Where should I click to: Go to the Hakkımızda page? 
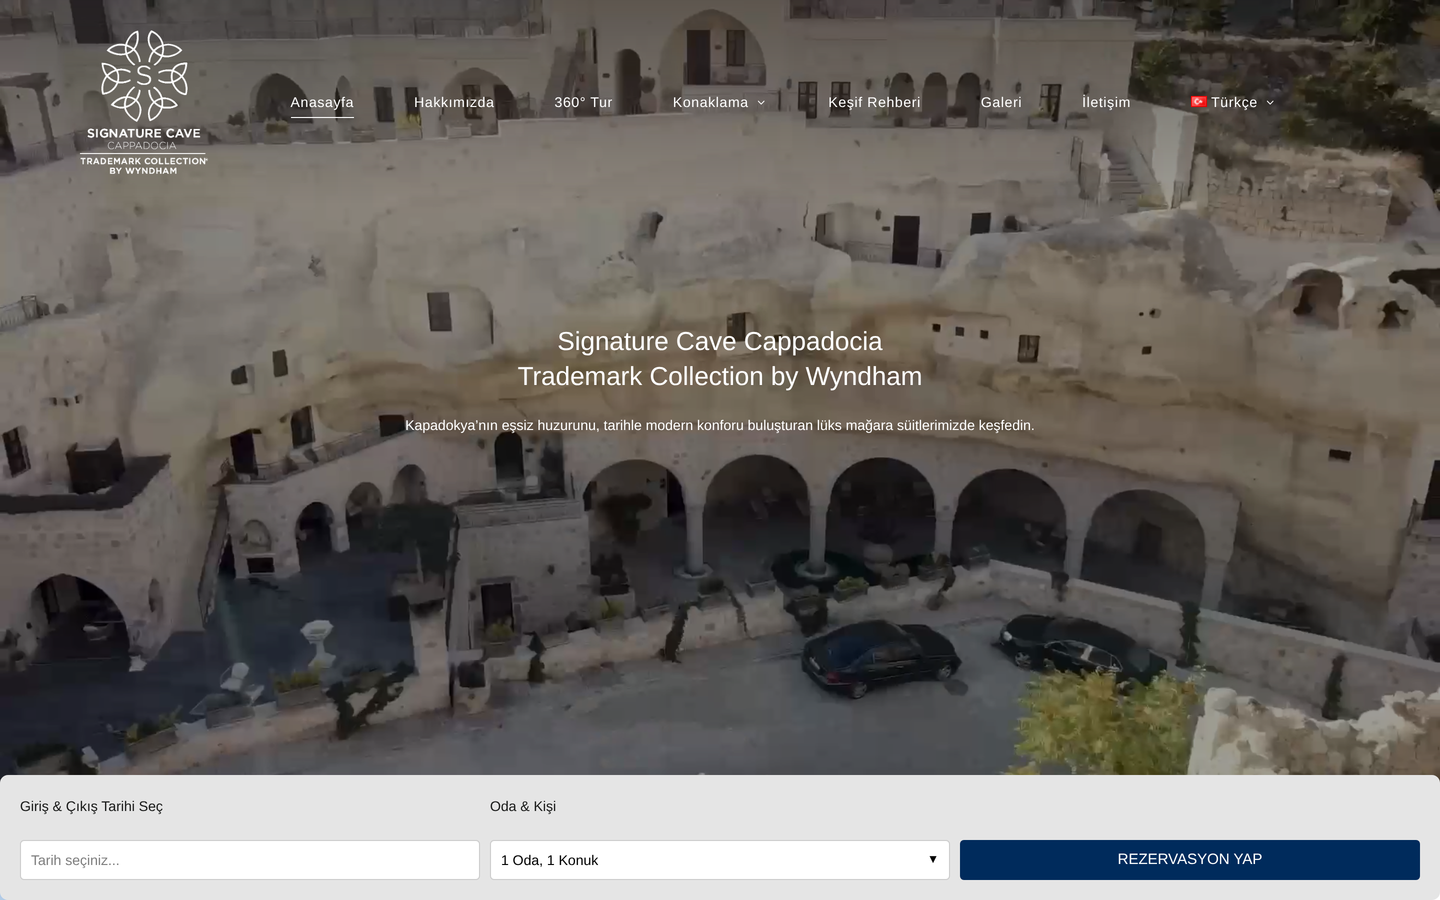tap(454, 102)
